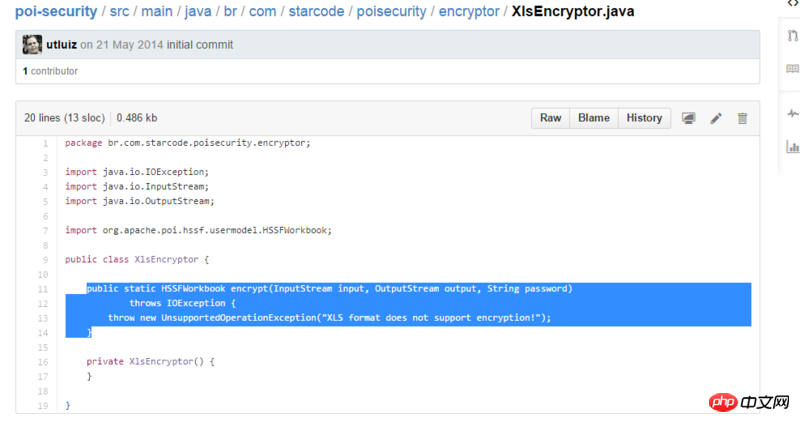The image size is (800, 422).
Task: Open file in GitHub desktop client icon
Action: (689, 118)
